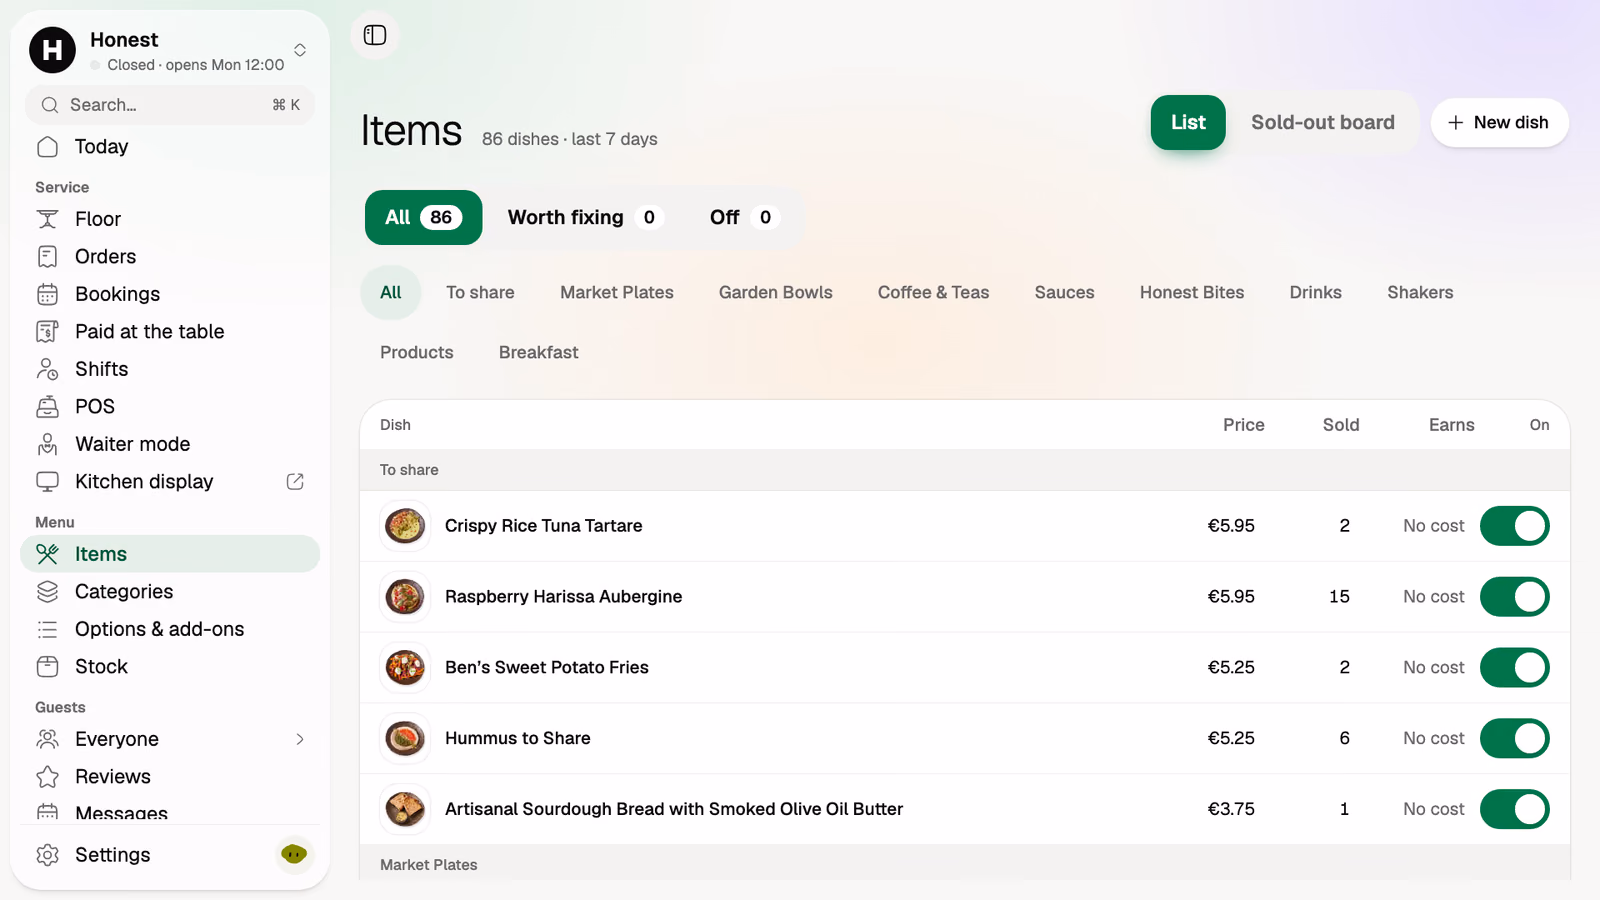The width and height of the screenshot is (1600, 900).
Task: Open Waiter mode via its icon
Action: point(47,444)
